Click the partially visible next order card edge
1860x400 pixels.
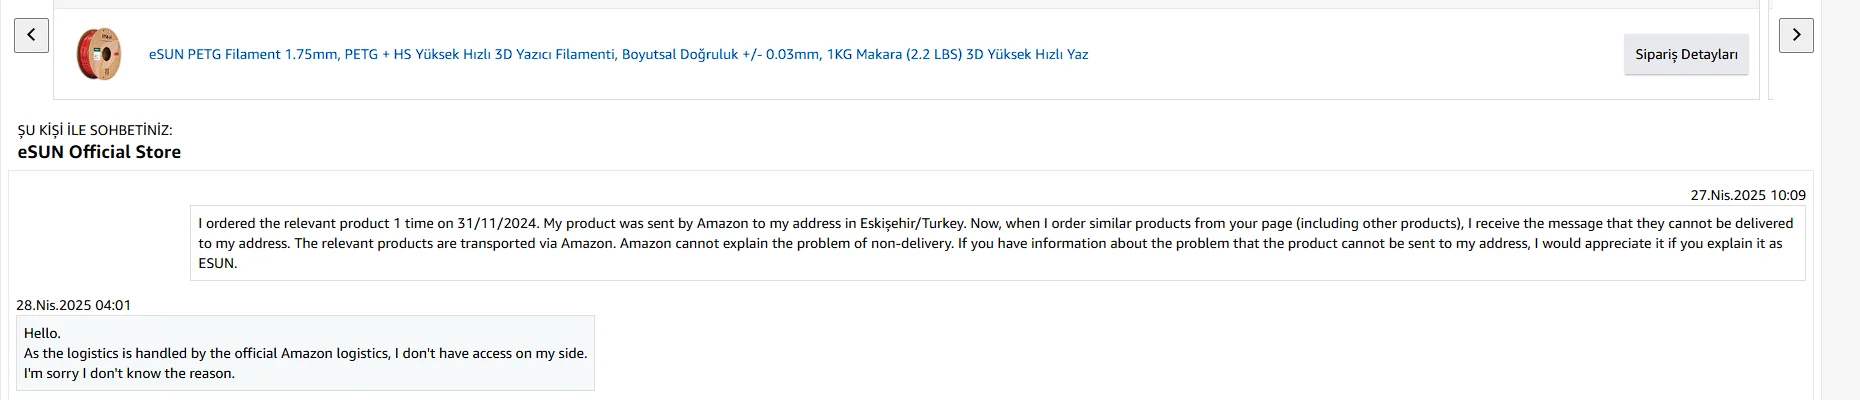pyautogui.click(x=1772, y=50)
